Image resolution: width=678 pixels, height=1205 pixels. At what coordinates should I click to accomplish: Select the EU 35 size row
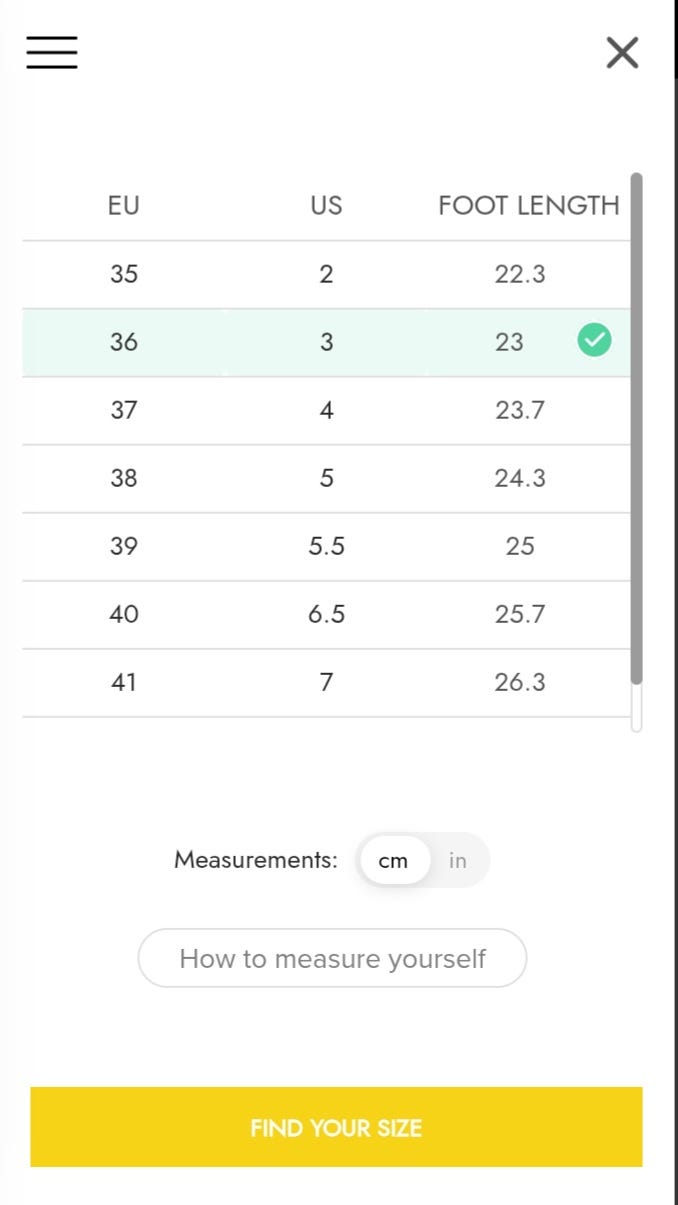point(124,274)
